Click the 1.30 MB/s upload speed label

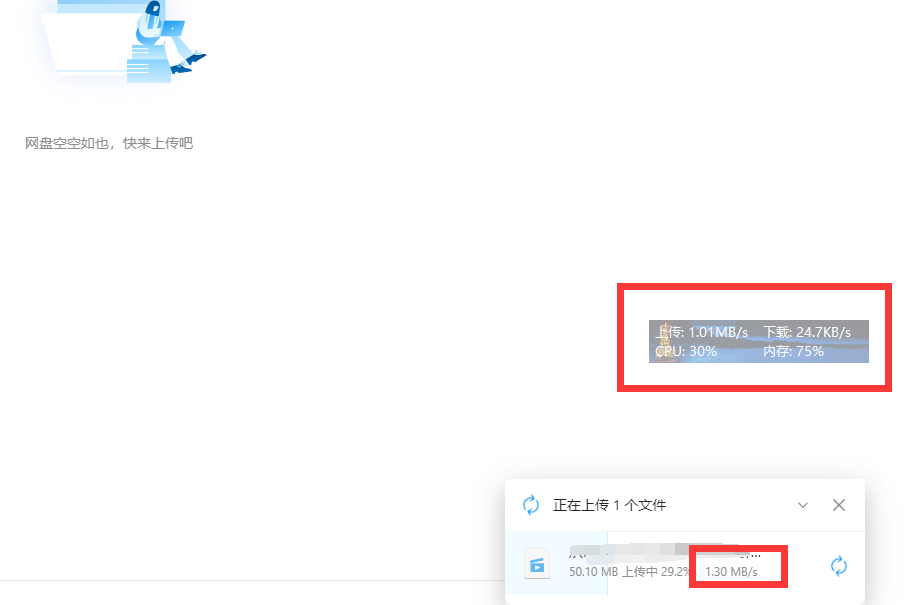731,572
